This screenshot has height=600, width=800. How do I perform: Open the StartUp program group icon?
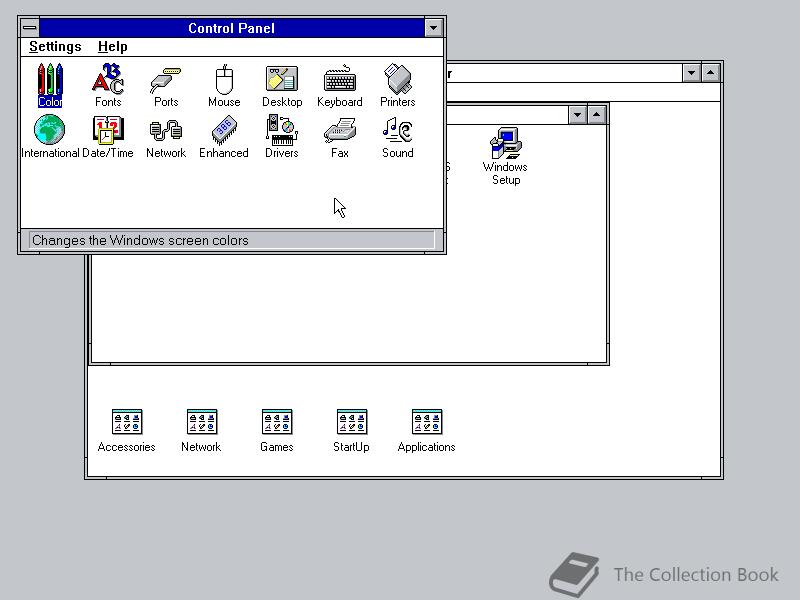(352, 431)
